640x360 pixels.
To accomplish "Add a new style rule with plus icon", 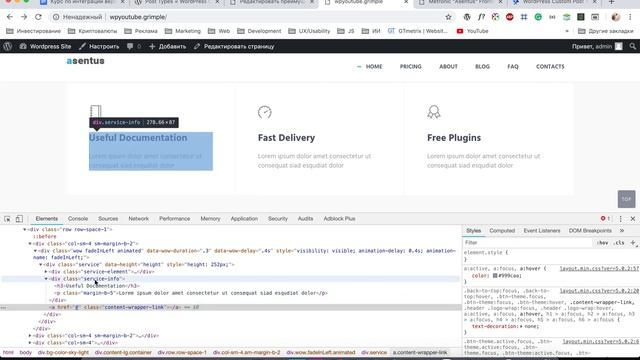I will click(633, 242).
